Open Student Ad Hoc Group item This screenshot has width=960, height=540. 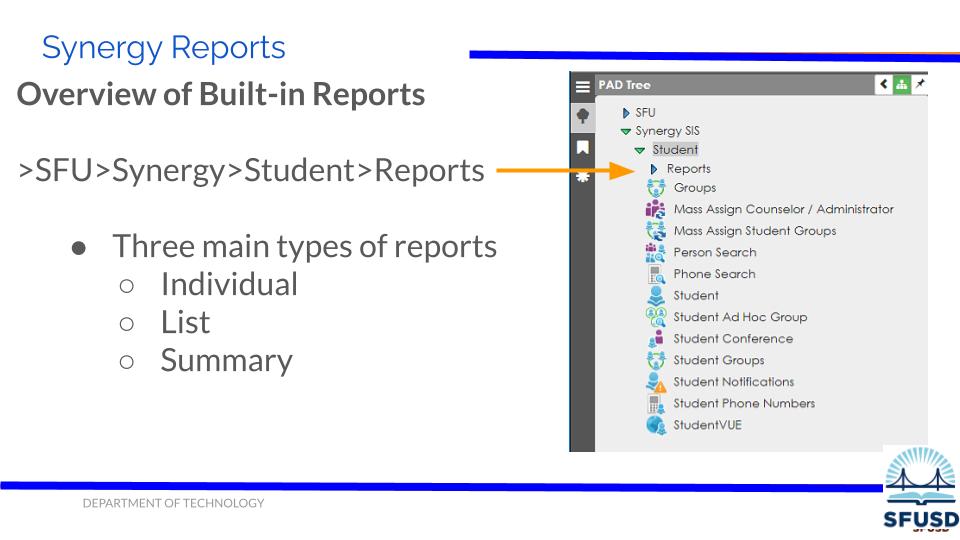739,317
